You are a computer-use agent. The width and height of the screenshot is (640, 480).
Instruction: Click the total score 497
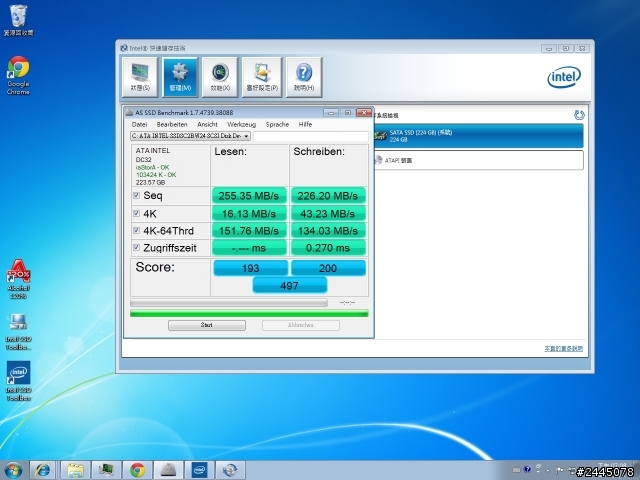pos(289,285)
